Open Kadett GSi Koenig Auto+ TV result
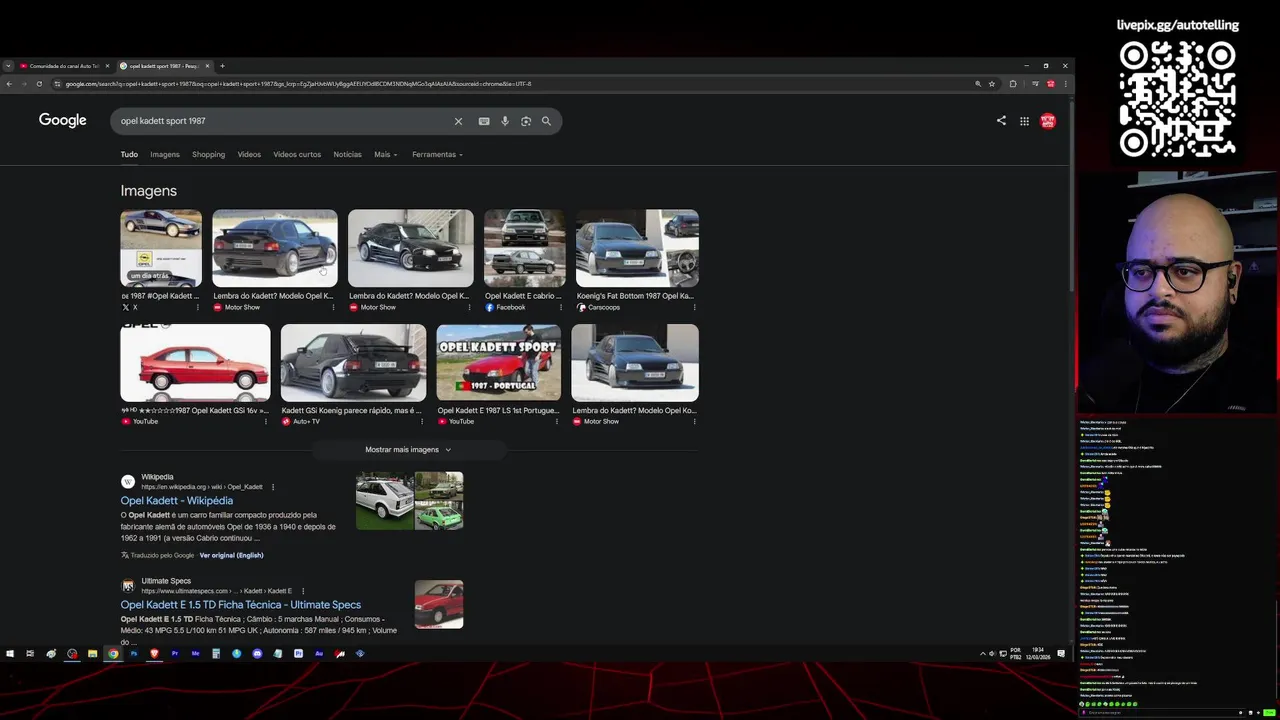Screen dimensions: 1280x720 point(353,362)
